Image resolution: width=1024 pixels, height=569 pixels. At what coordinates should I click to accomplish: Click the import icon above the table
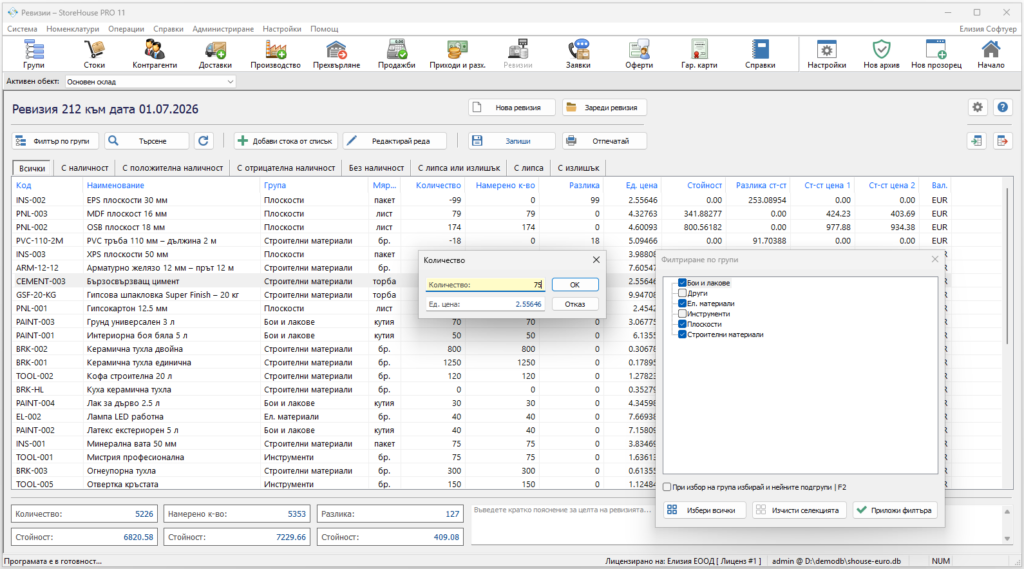pyautogui.click(x=976, y=140)
